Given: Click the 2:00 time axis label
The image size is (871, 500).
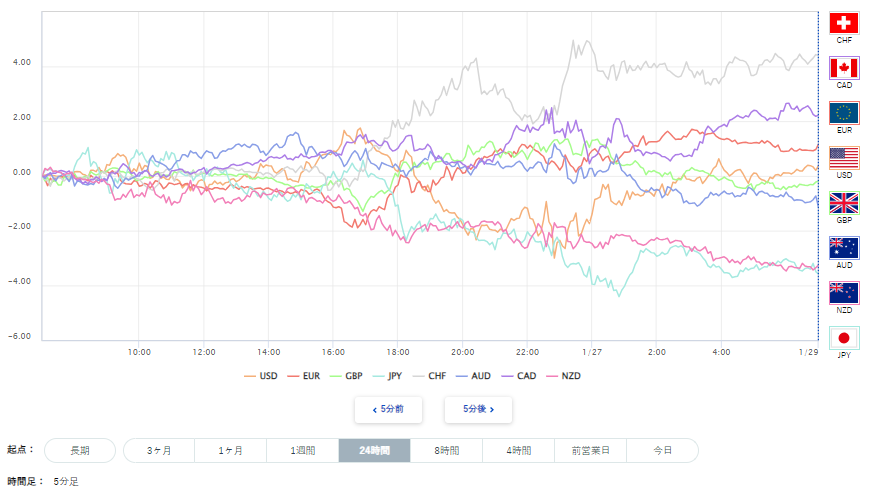Looking at the screenshot, I should tap(657, 352).
